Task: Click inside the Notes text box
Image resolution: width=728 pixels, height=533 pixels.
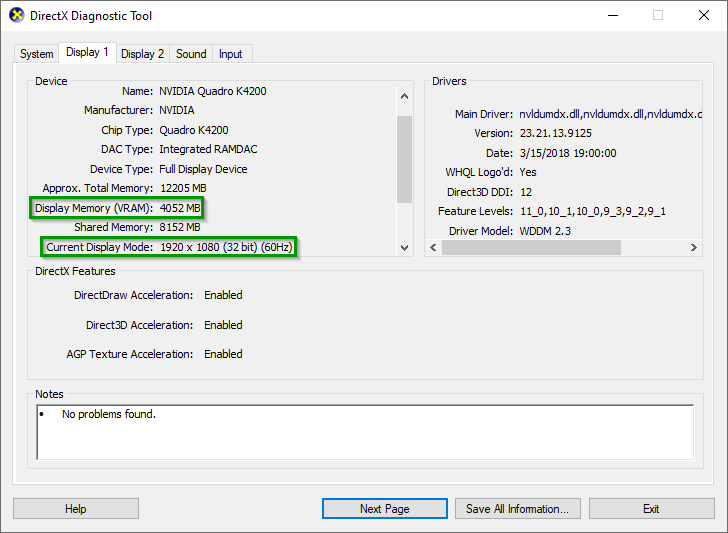Action: [x=364, y=431]
